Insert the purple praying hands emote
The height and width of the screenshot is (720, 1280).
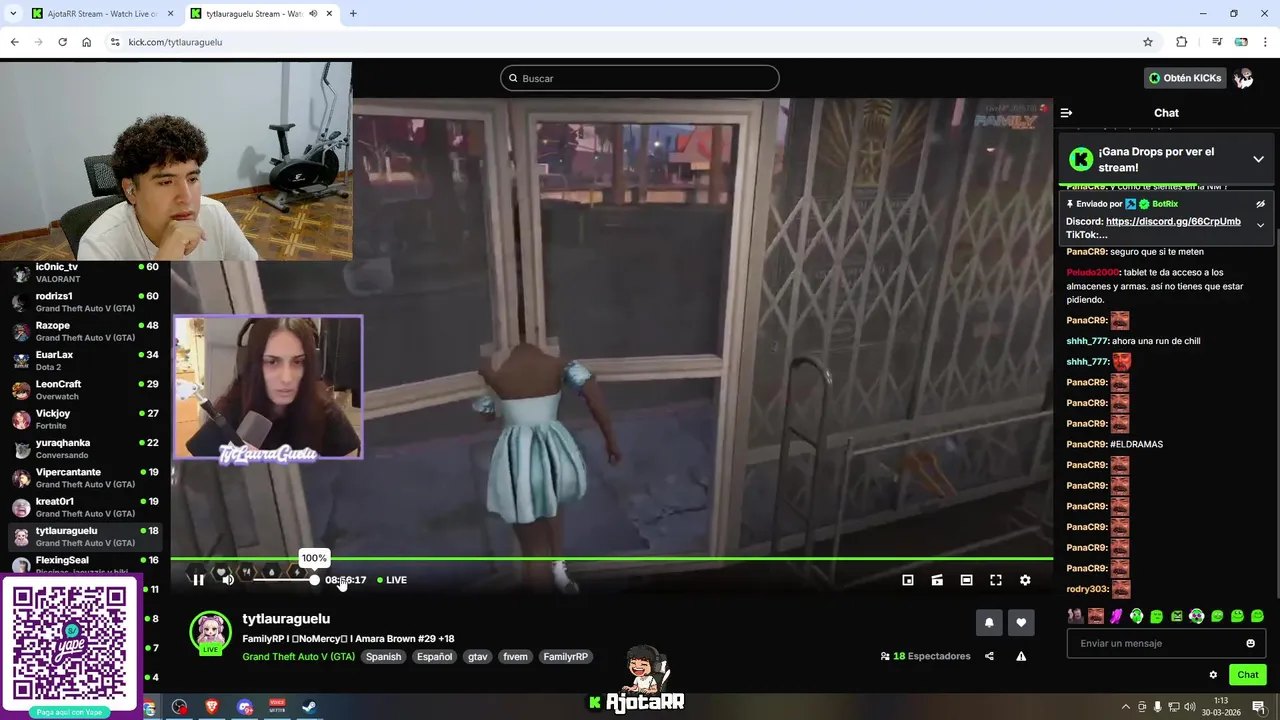pos(1116,616)
